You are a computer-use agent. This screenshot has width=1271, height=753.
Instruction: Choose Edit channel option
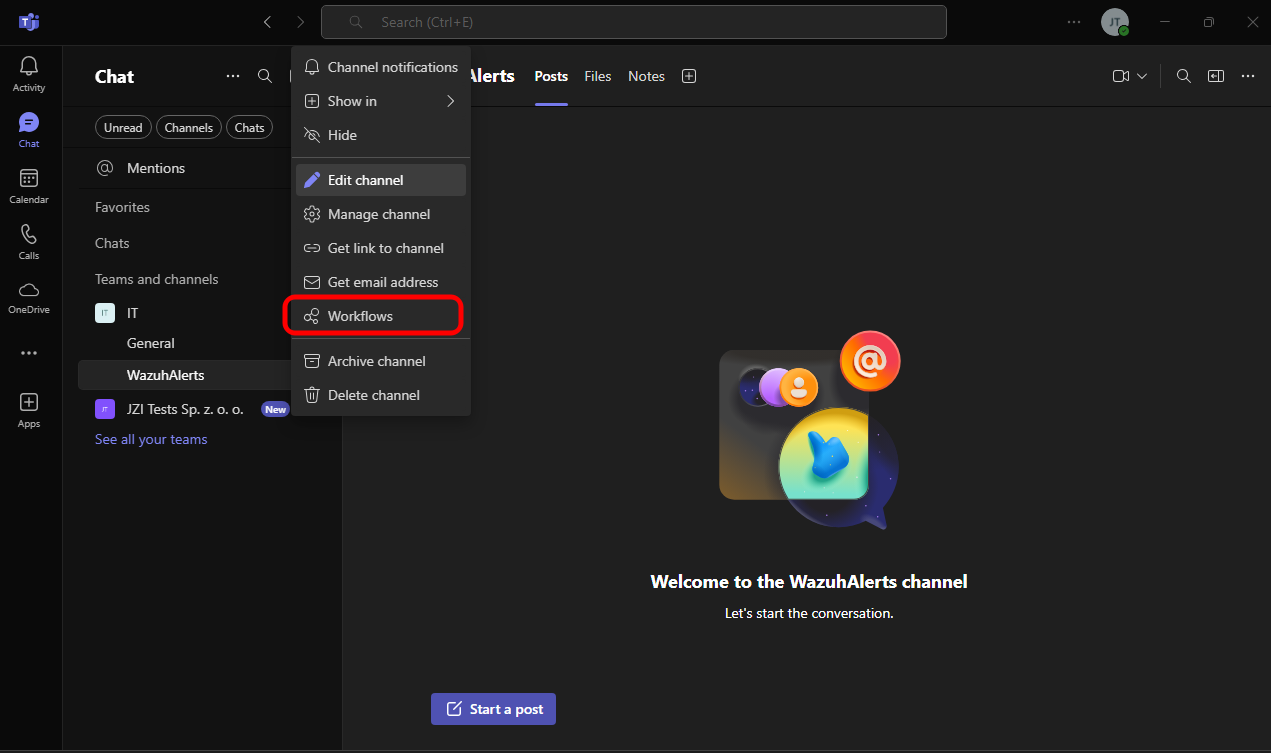pyautogui.click(x=381, y=180)
